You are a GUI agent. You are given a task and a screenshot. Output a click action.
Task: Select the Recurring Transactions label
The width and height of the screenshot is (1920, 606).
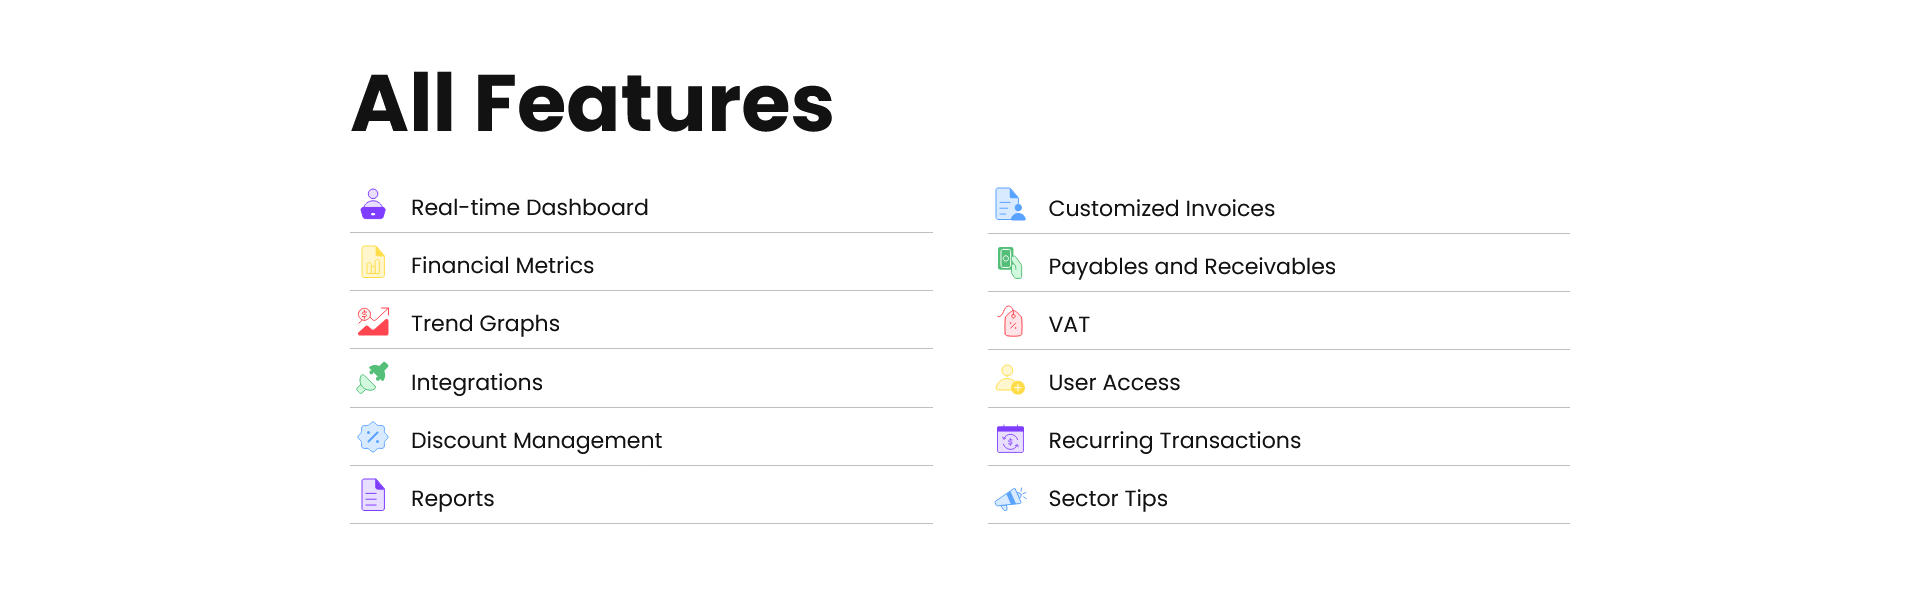(1174, 440)
